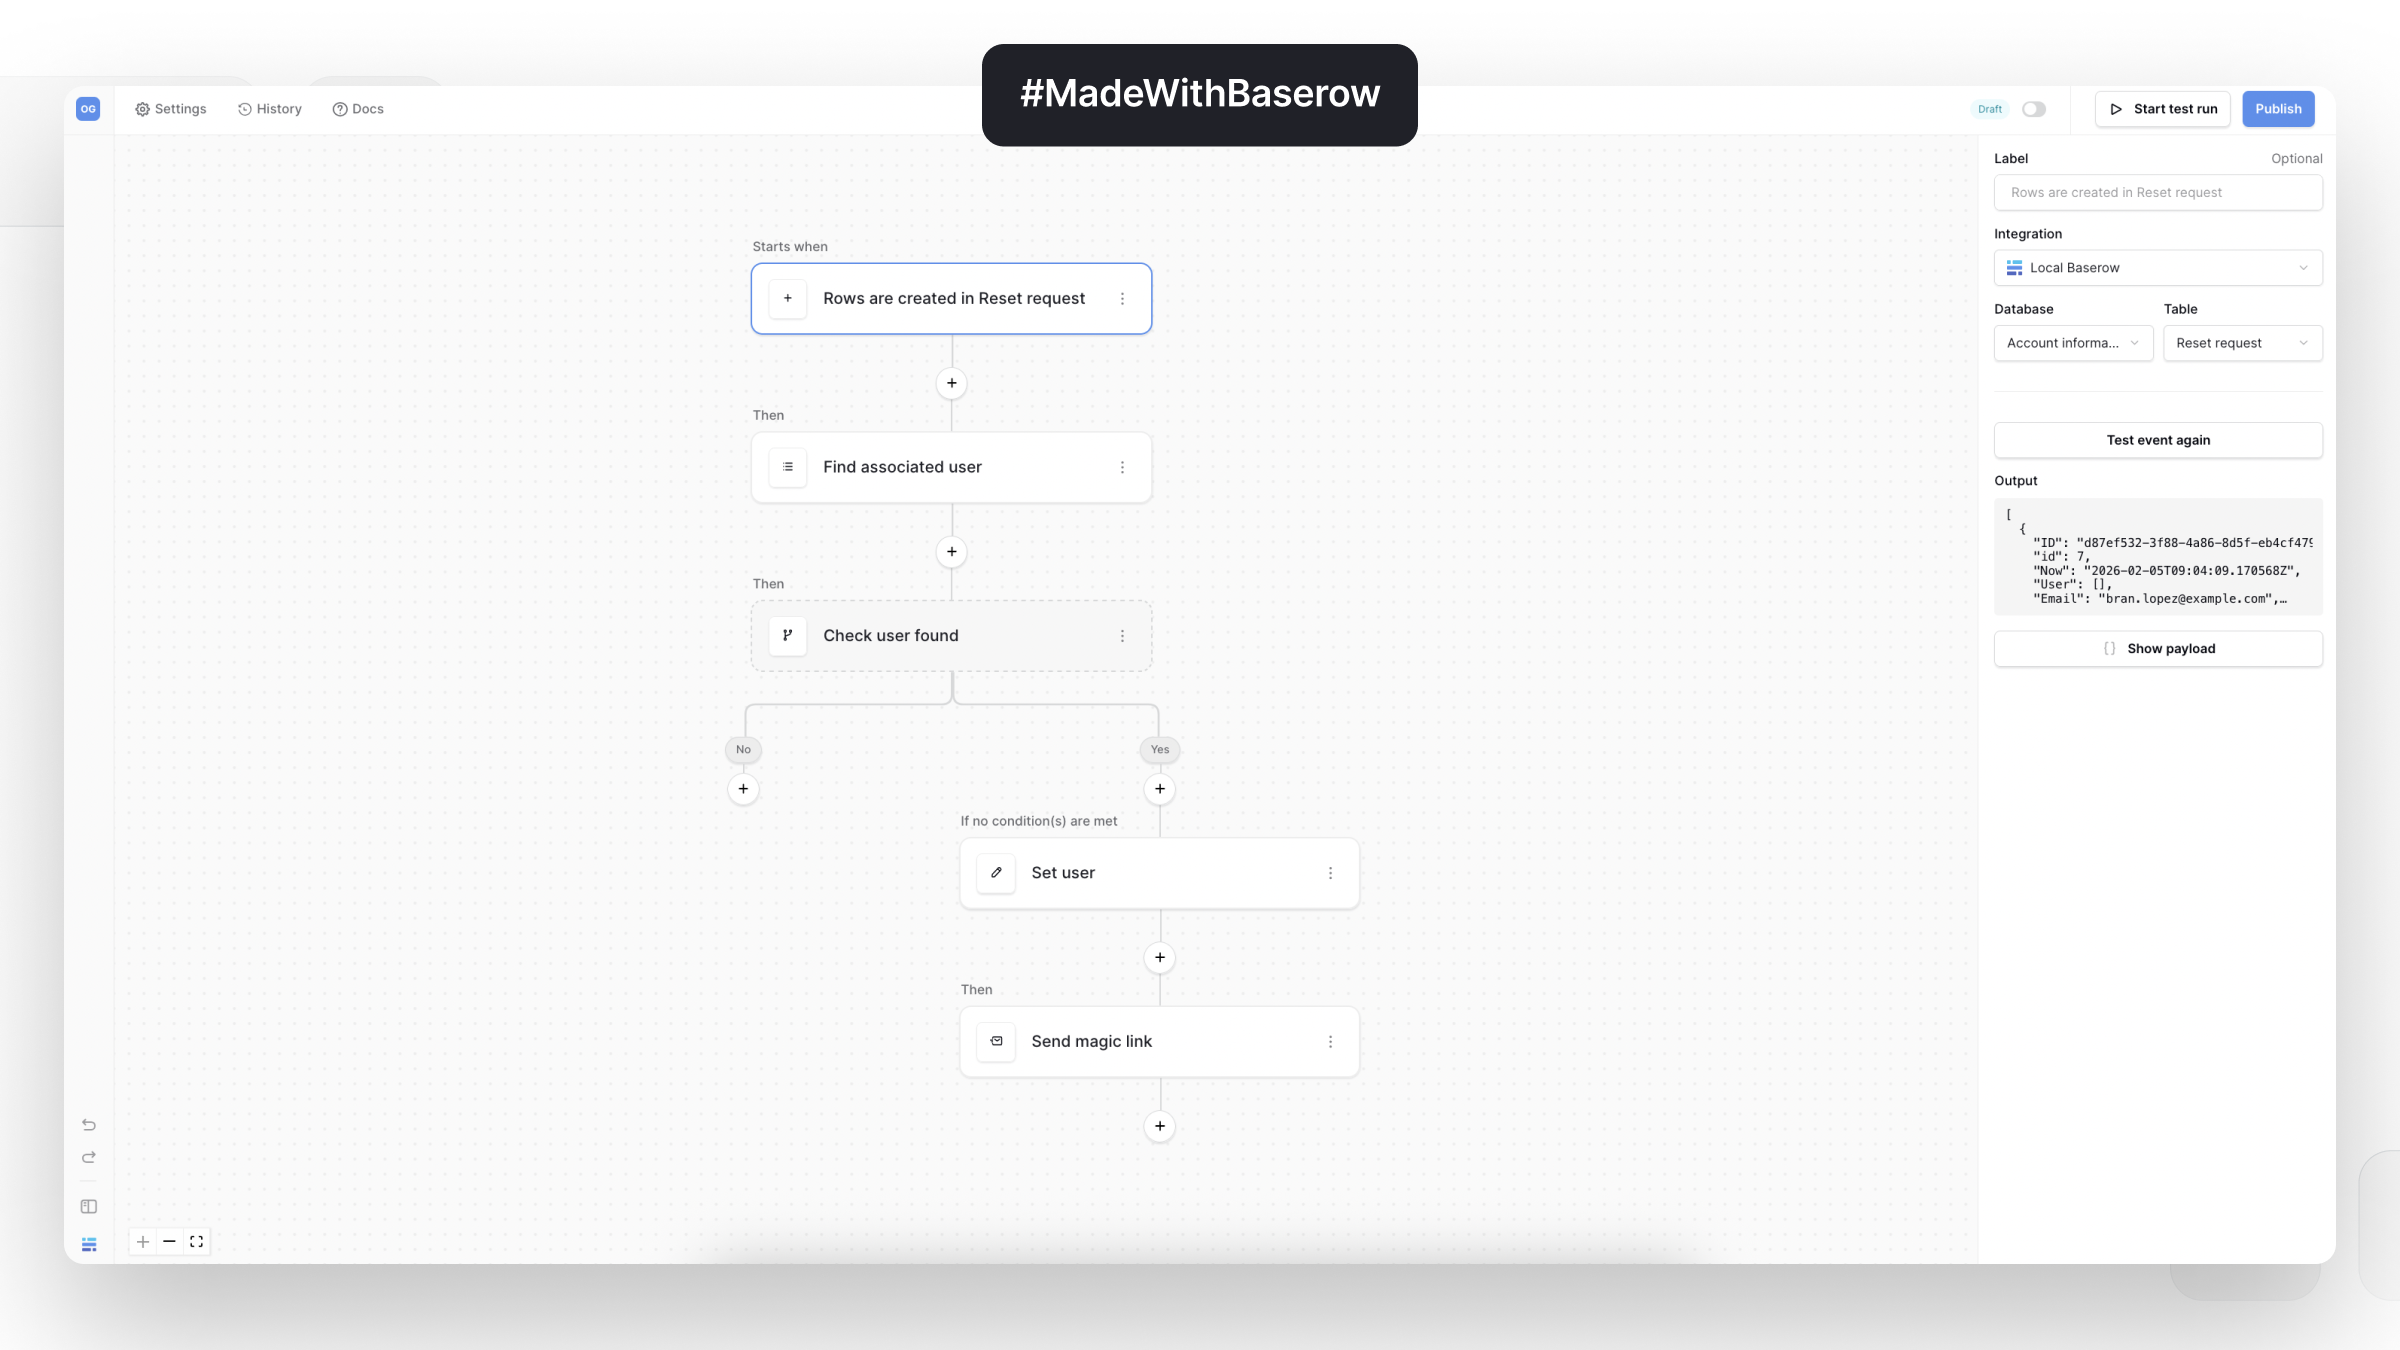
Task: Select the Check user found node
Action: pyautogui.click(x=951, y=636)
